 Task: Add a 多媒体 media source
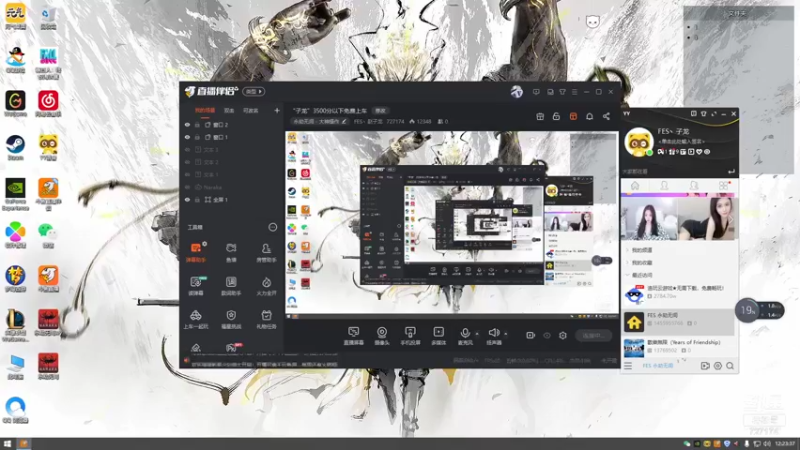[x=438, y=336]
